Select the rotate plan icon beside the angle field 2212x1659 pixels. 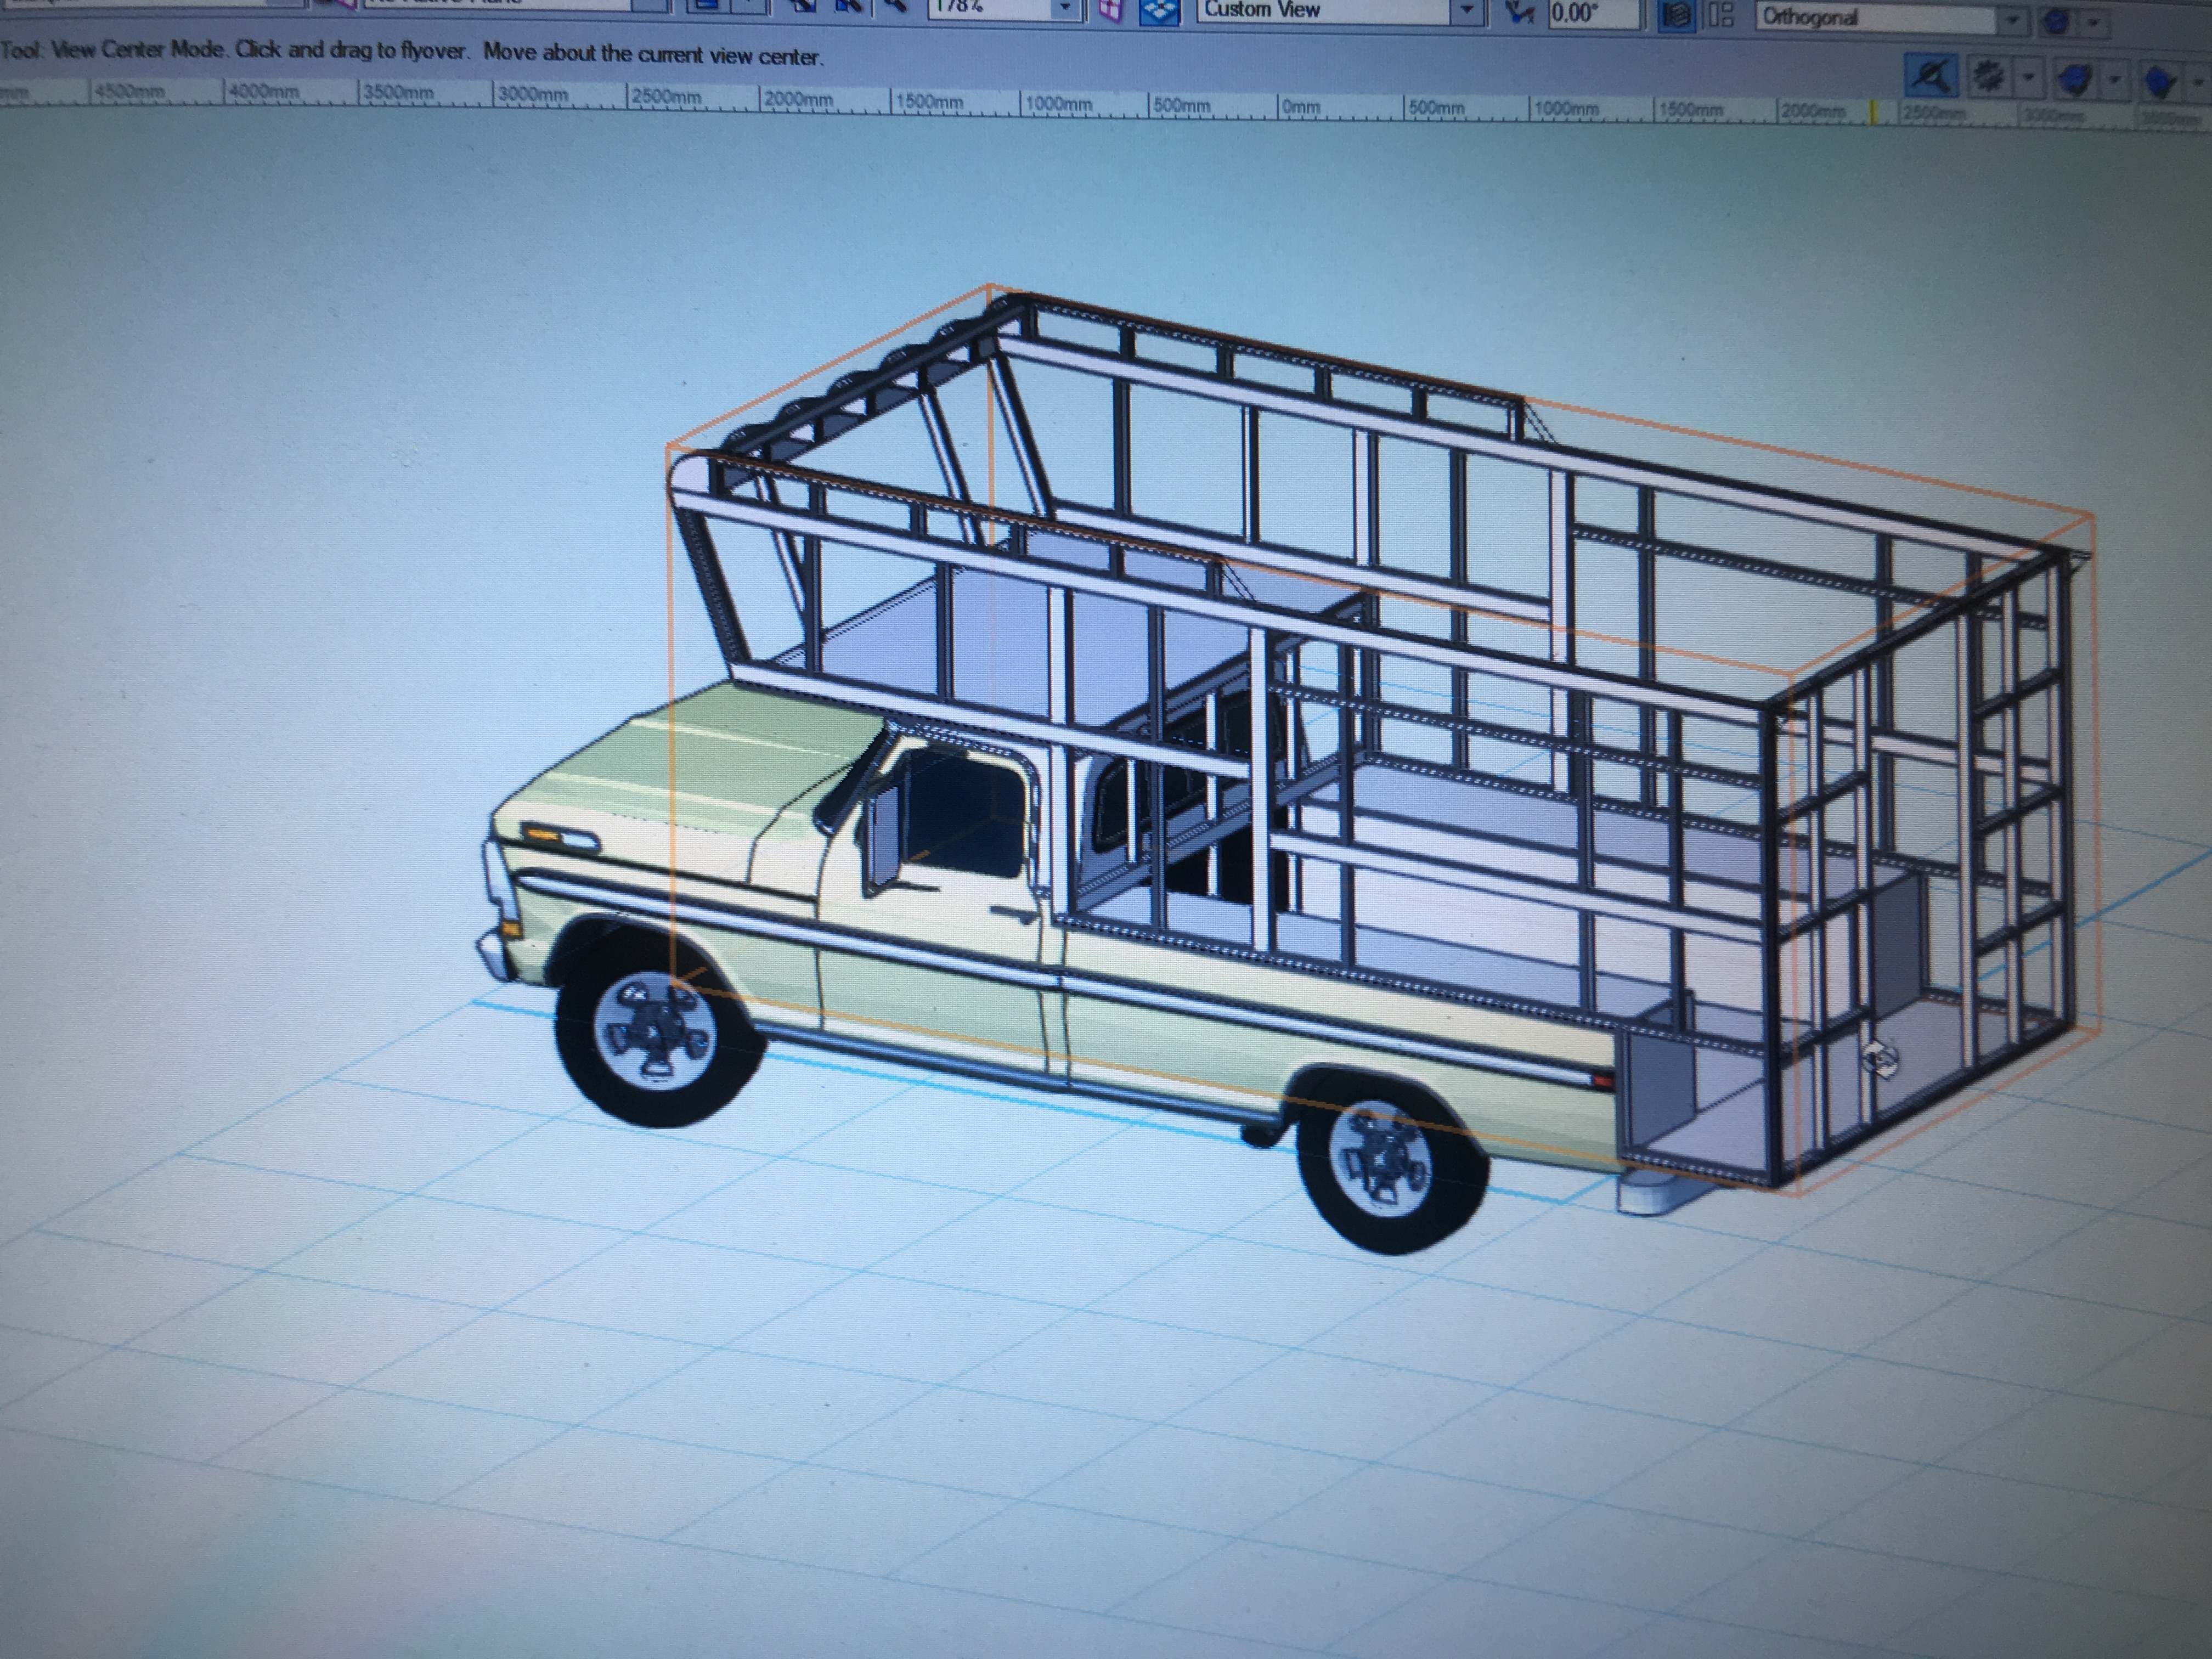1519,13
